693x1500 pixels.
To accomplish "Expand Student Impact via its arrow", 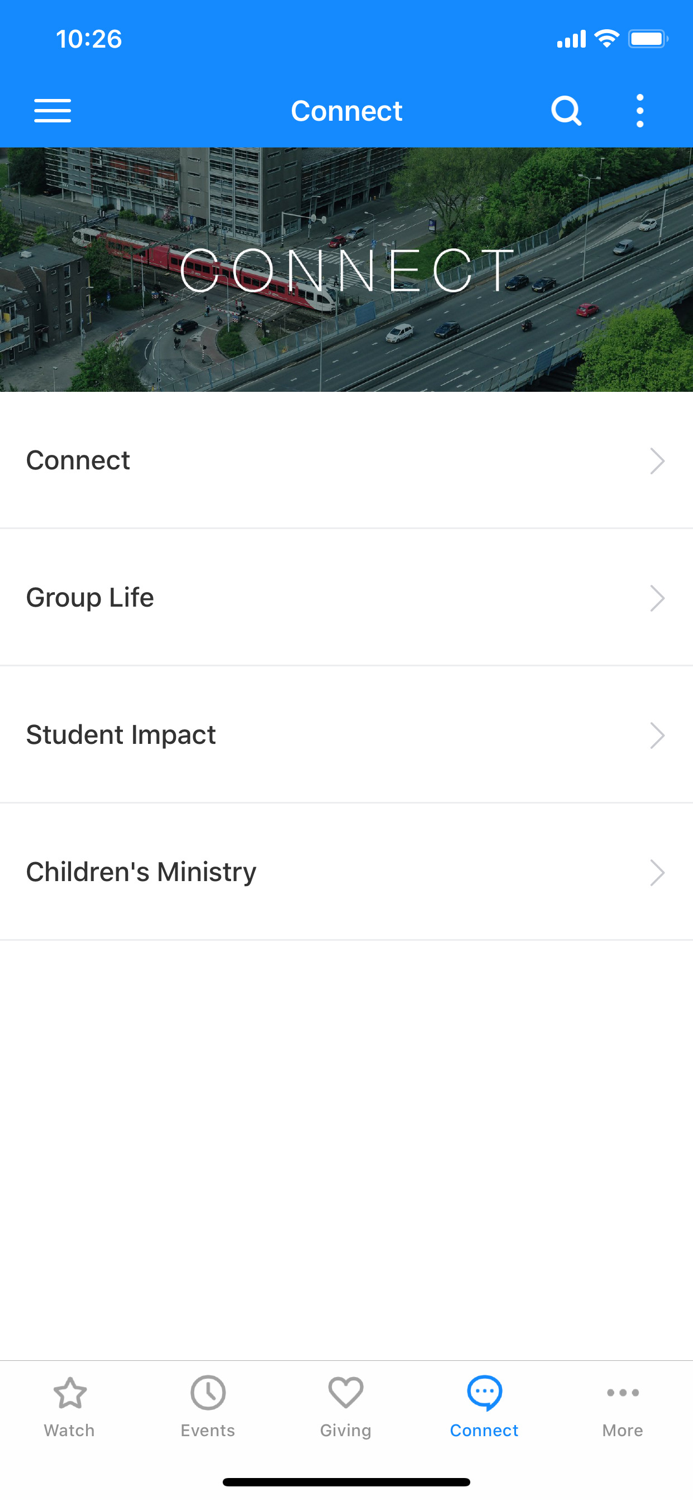I will click(x=657, y=735).
